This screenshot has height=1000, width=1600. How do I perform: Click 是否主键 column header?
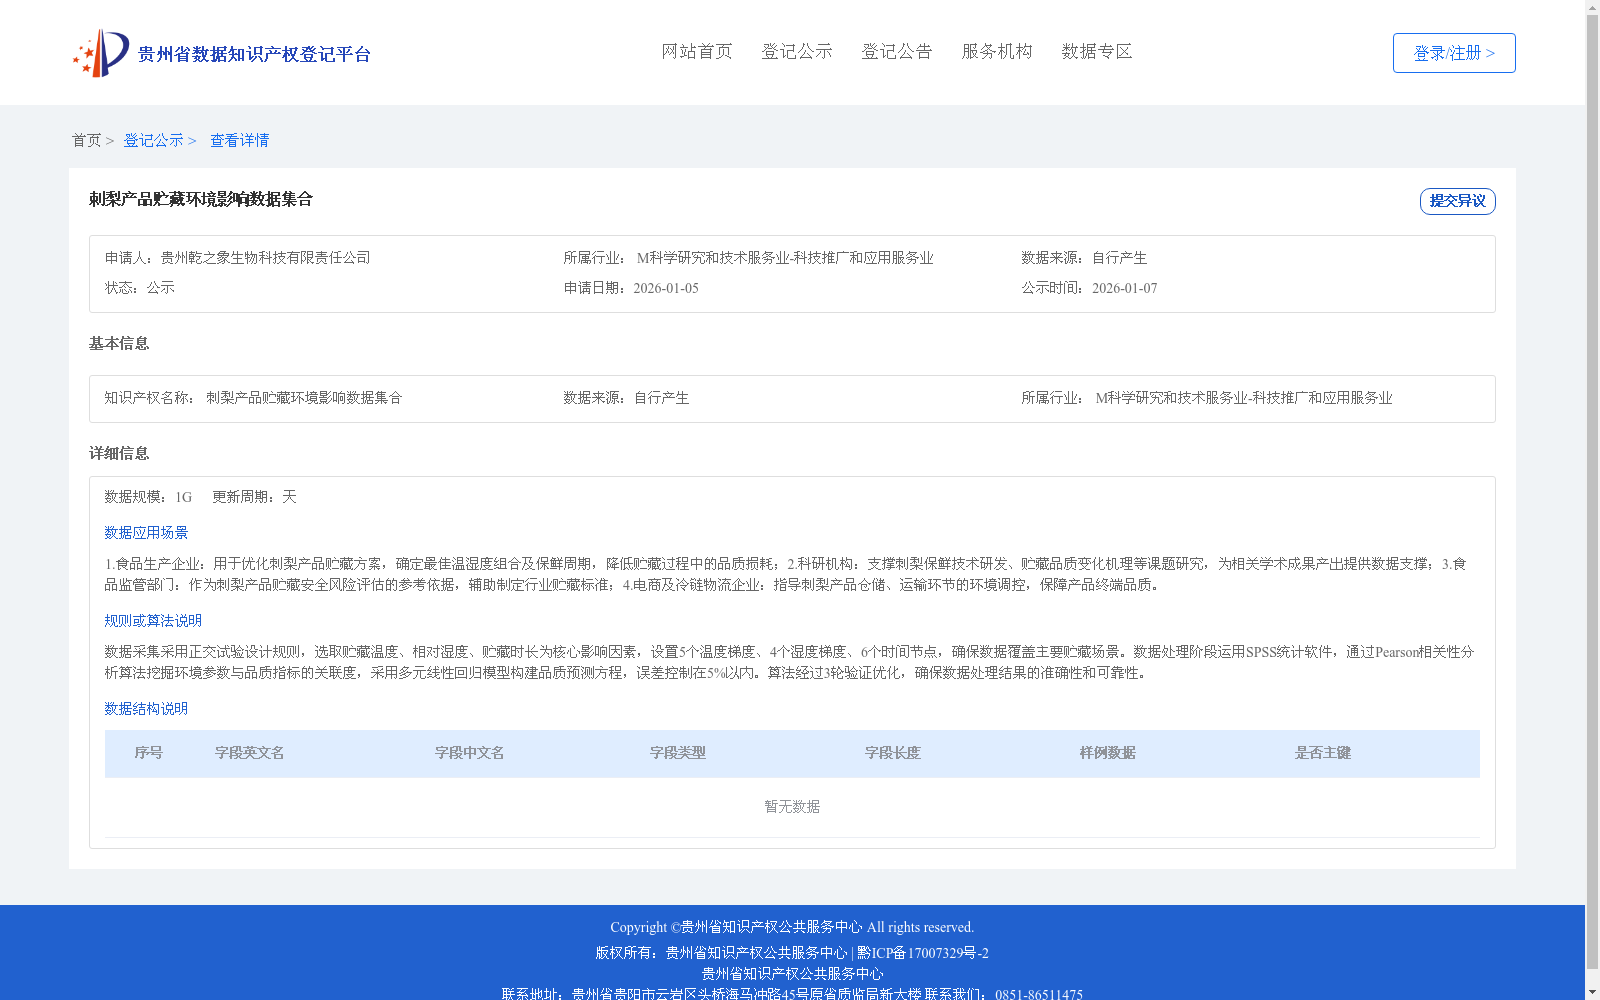pyautogui.click(x=1323, y=753)
